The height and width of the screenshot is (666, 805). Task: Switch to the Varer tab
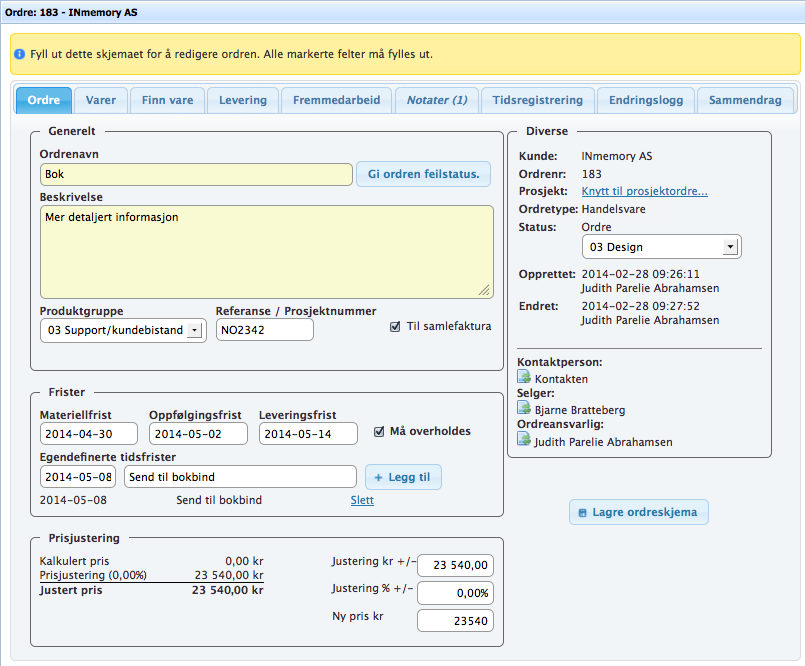[100, 100]
